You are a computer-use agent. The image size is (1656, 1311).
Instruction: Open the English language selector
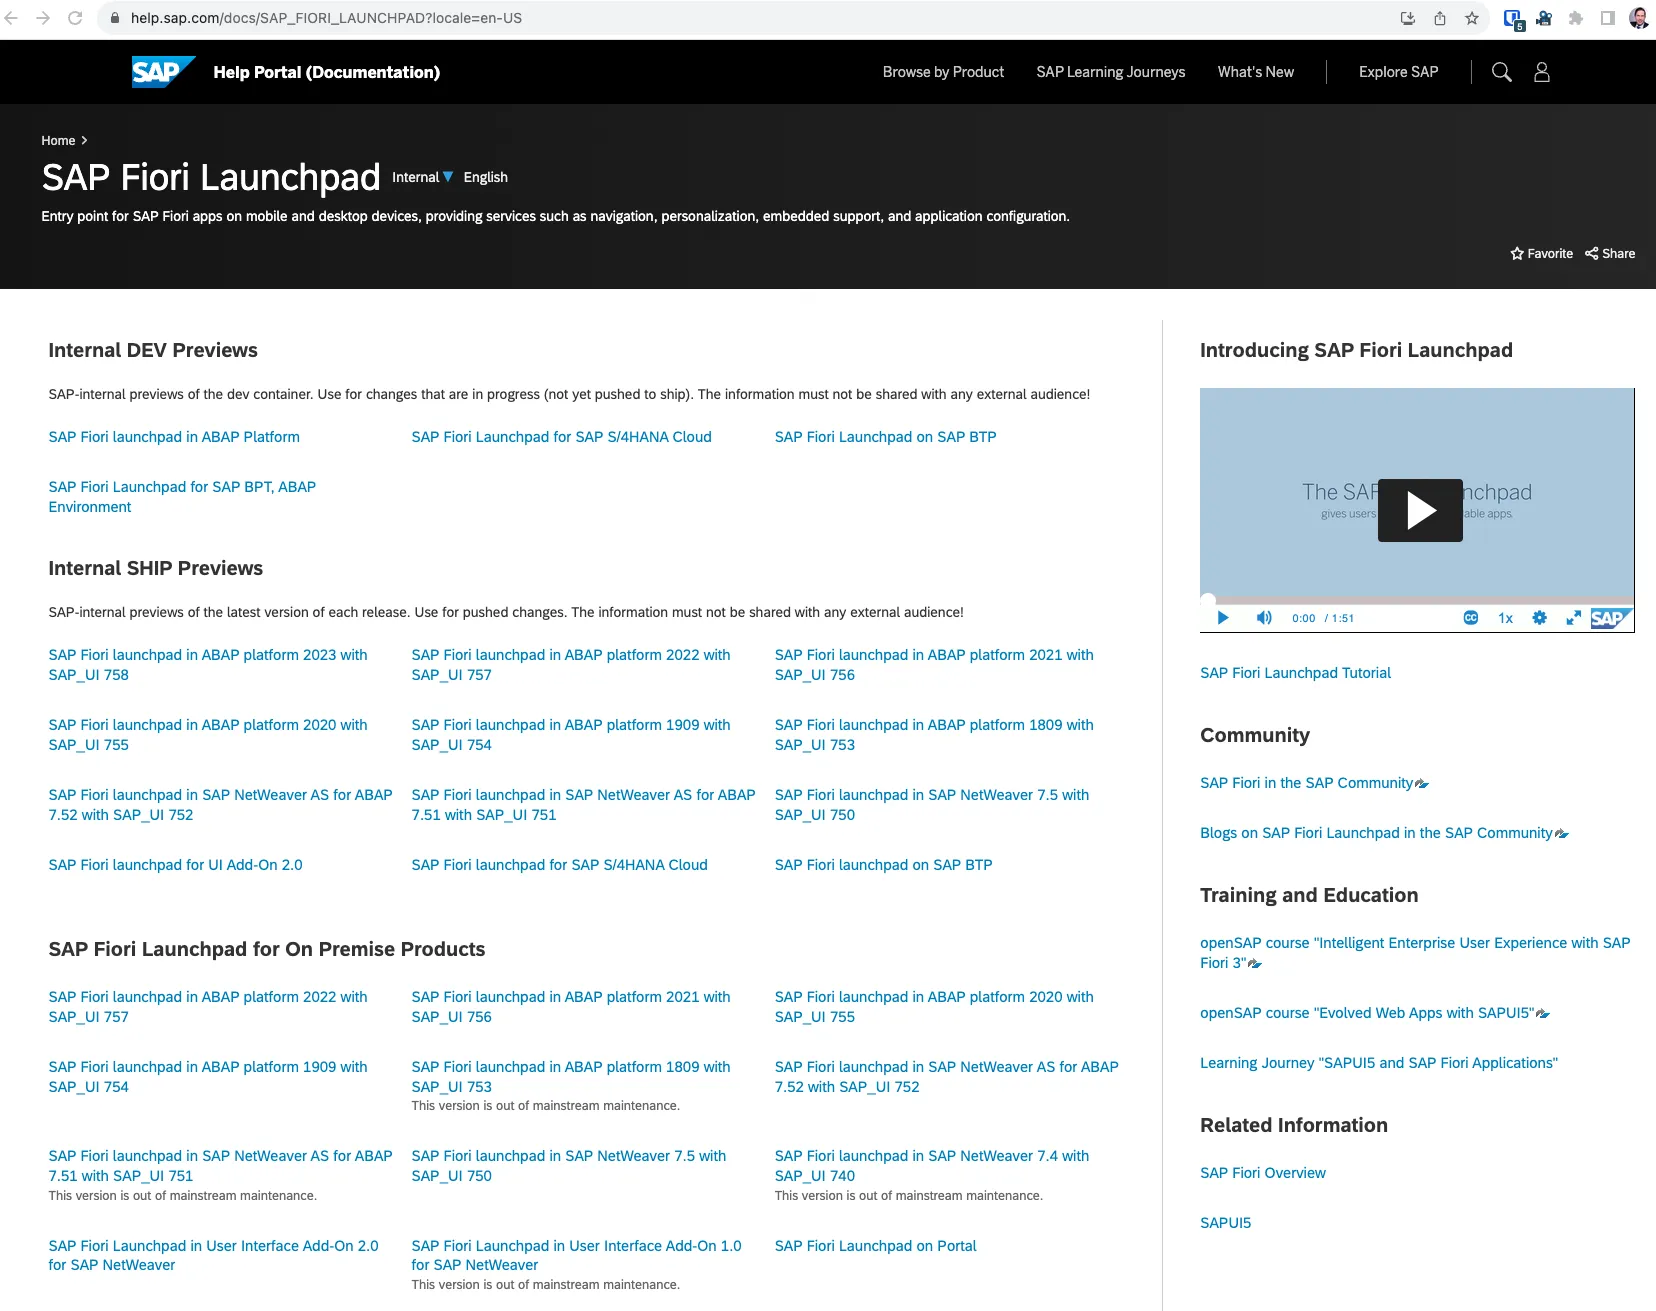485,177
